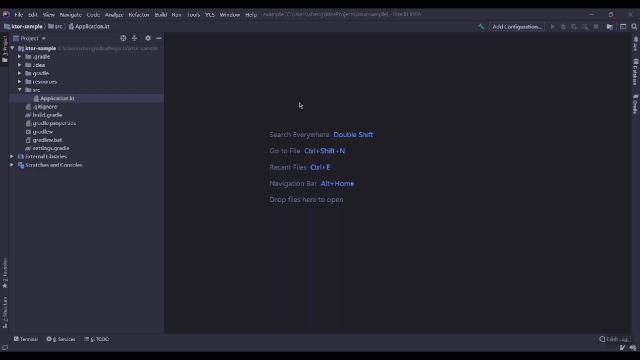This screenshot has height=360, width=640.
Task: Click the Run with Coverage icon
Action: tap(574, 27)
